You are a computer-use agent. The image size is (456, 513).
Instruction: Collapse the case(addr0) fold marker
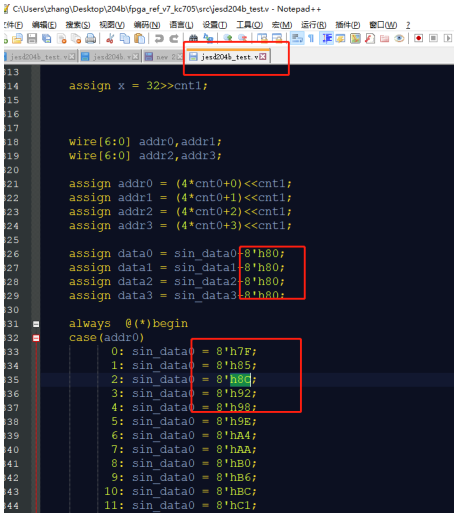pos(36,338)
